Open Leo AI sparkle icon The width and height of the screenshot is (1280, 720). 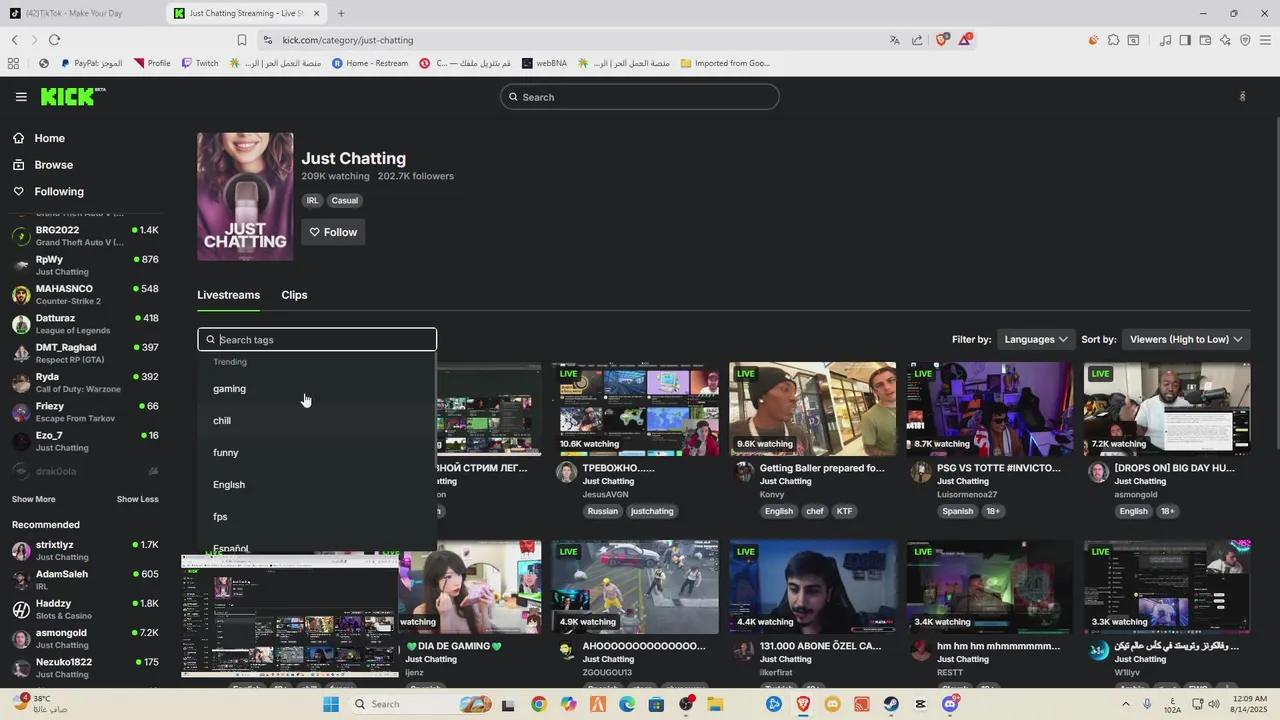pyautogui.click(x=1225, y=40)
